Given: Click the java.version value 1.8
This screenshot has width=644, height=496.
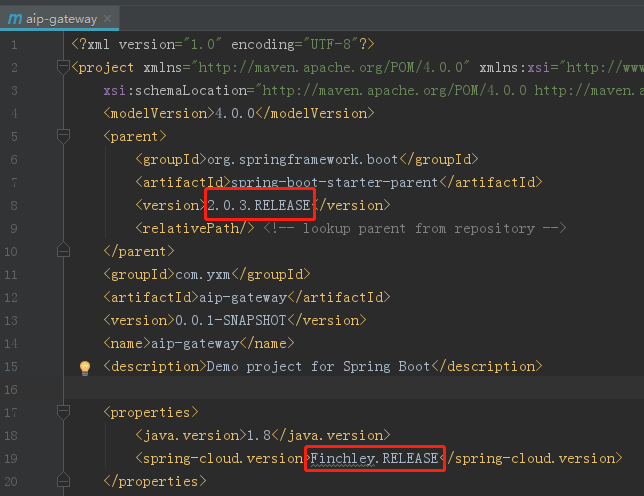Looking at the screenshot, I should coord(259,435).
